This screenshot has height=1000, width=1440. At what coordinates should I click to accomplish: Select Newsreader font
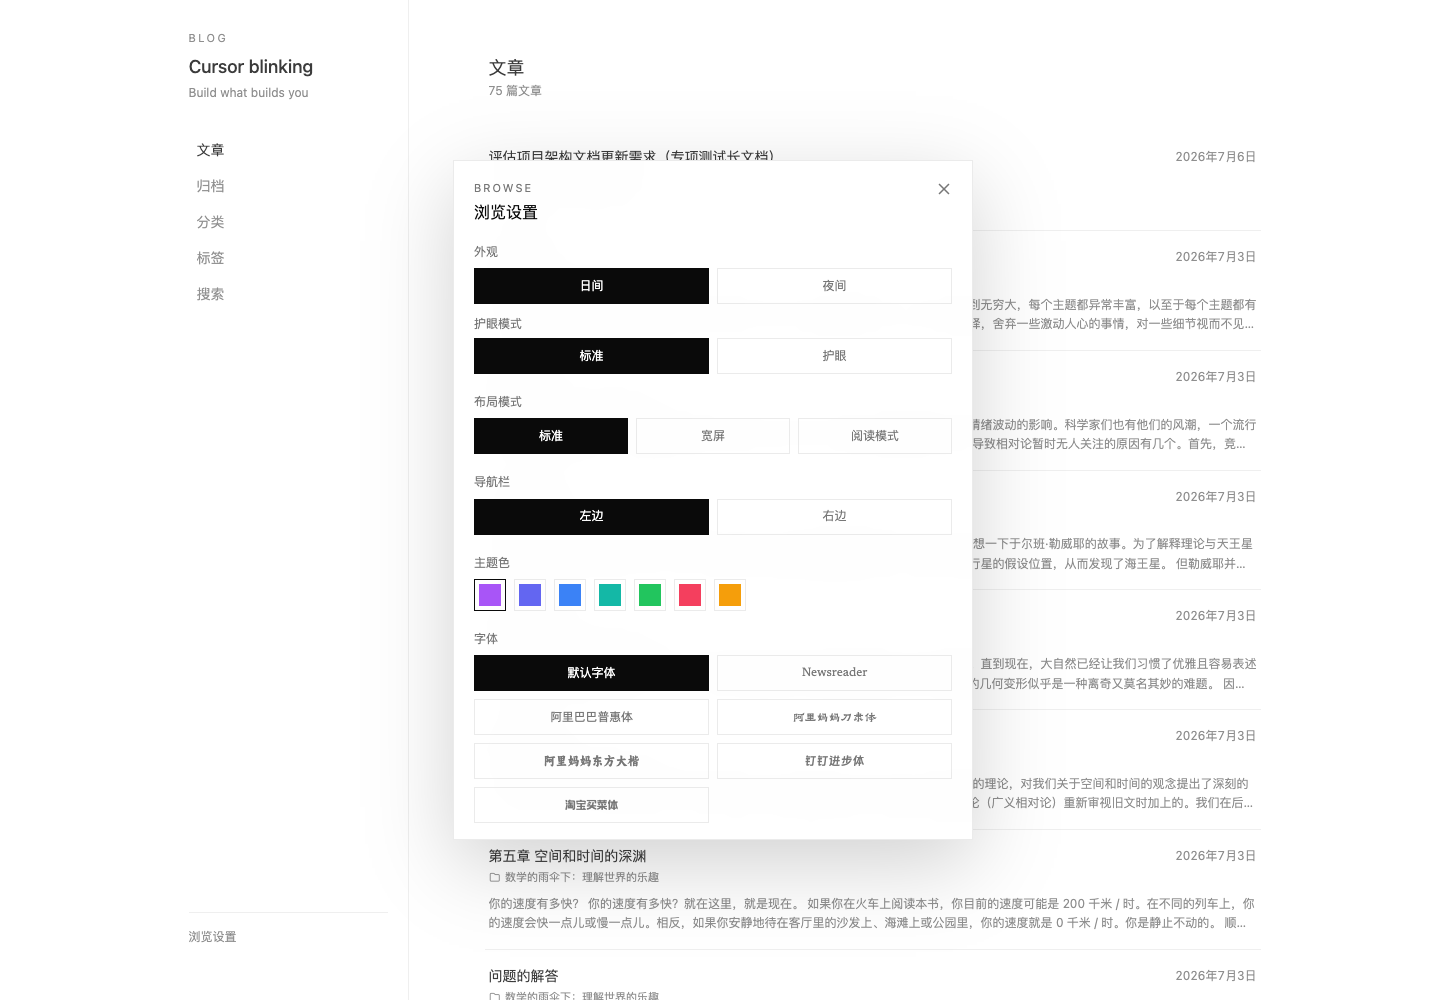click(x=834, y=673)
